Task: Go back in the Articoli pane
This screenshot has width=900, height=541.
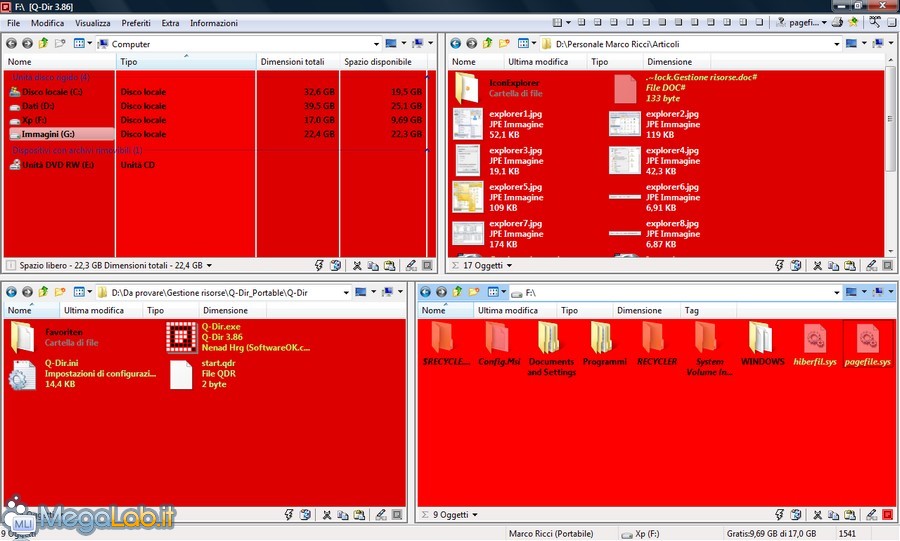Action: [456, 44]
